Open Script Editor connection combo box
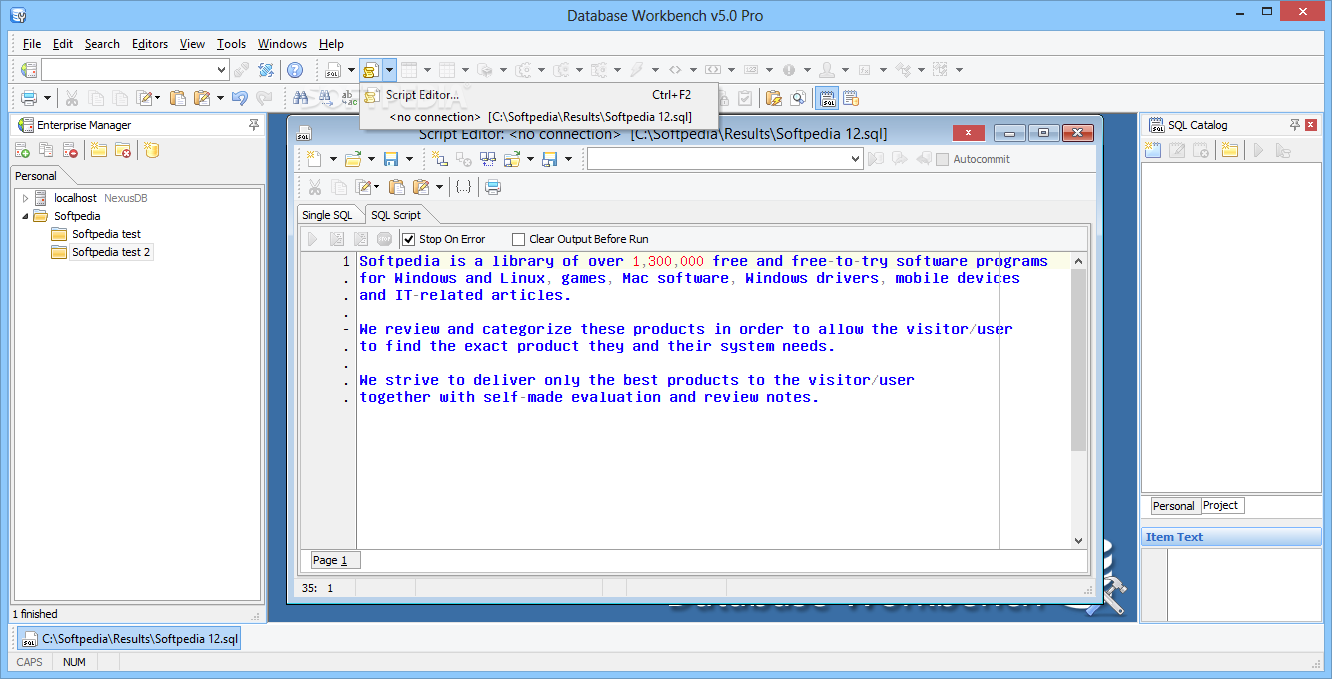Viewport: 1332px width, 679px height. [x=725, y=159]
